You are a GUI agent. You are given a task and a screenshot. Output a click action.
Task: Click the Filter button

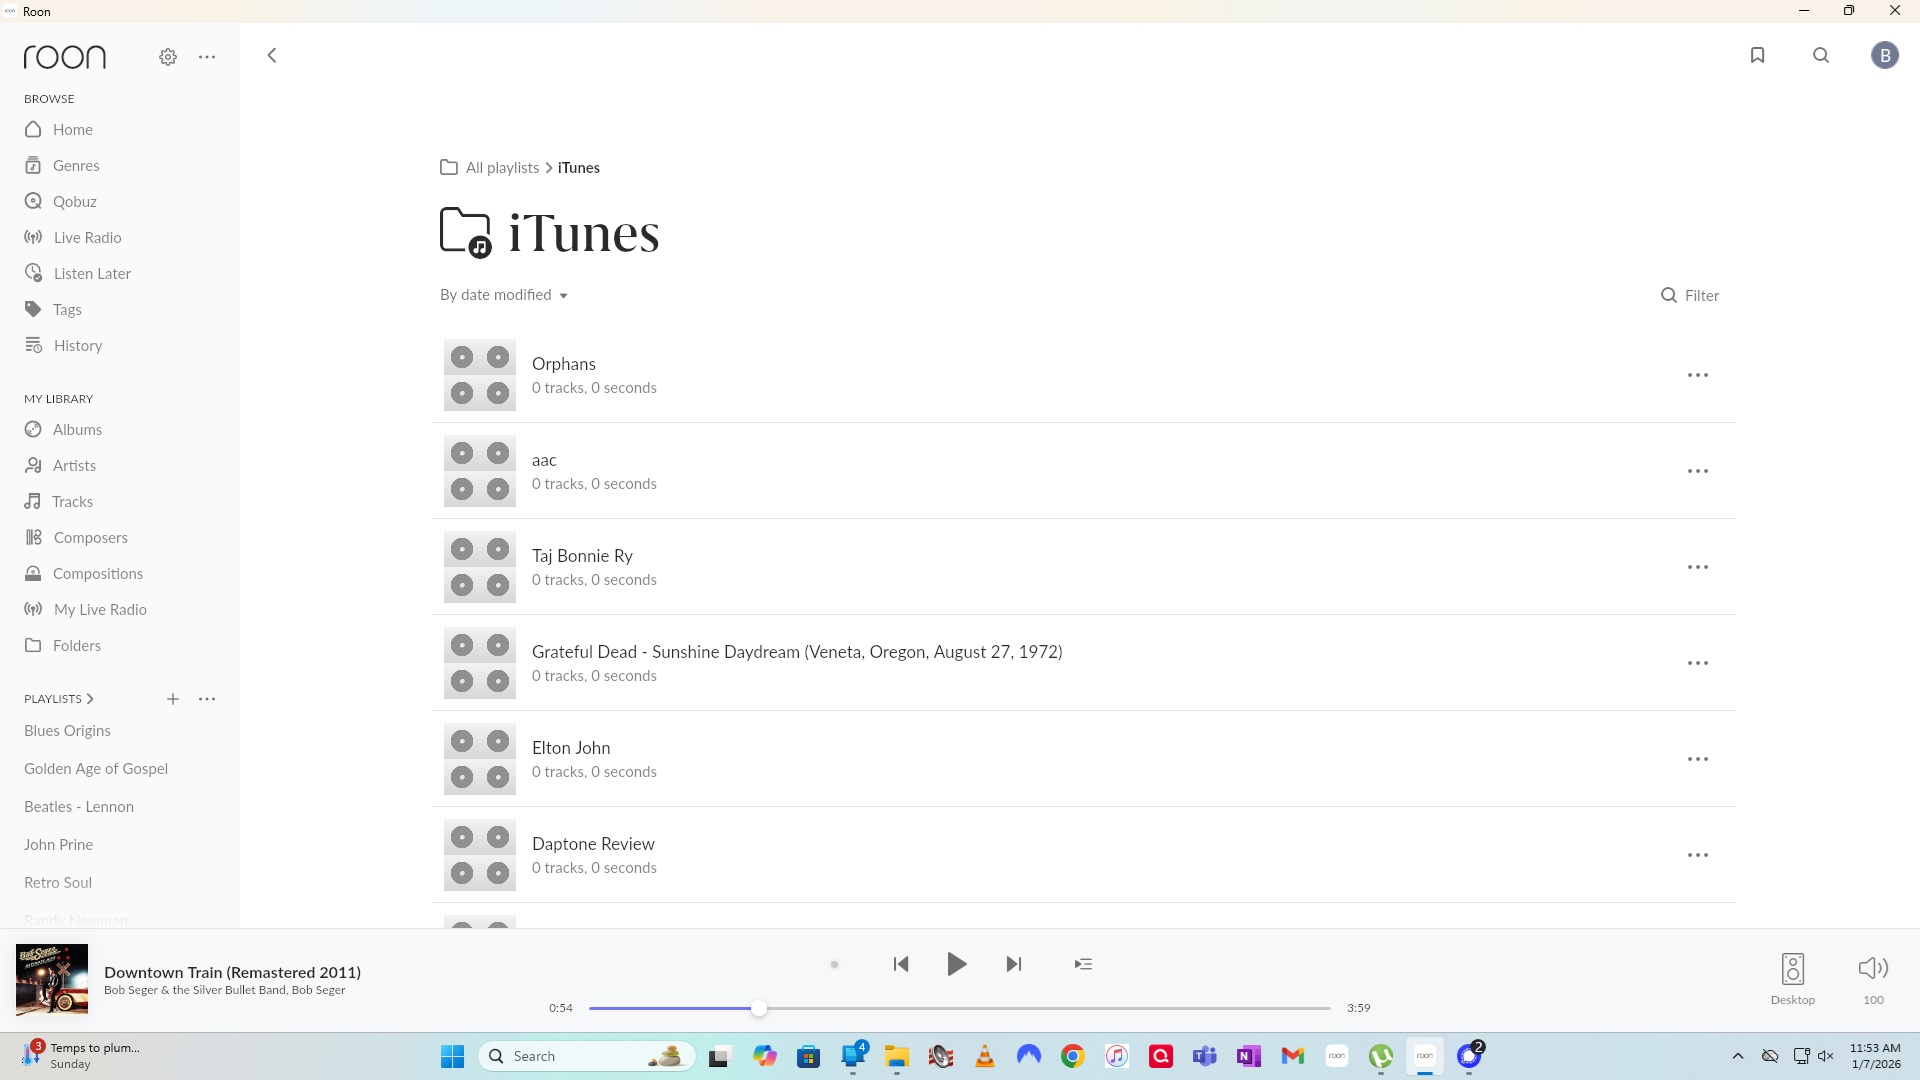coord(1689,295)
